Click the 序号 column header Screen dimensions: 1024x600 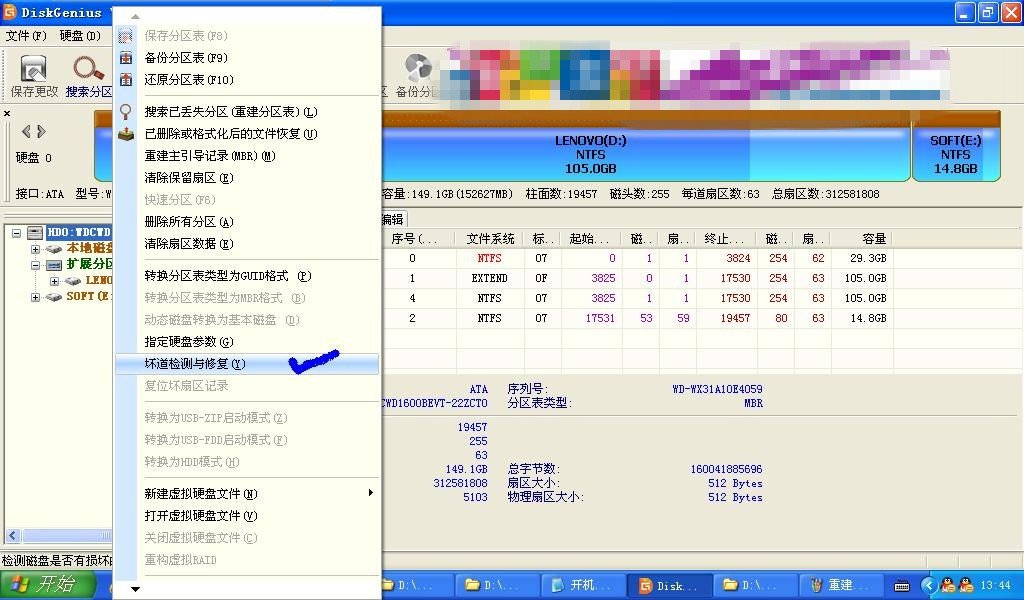point(419,239)
